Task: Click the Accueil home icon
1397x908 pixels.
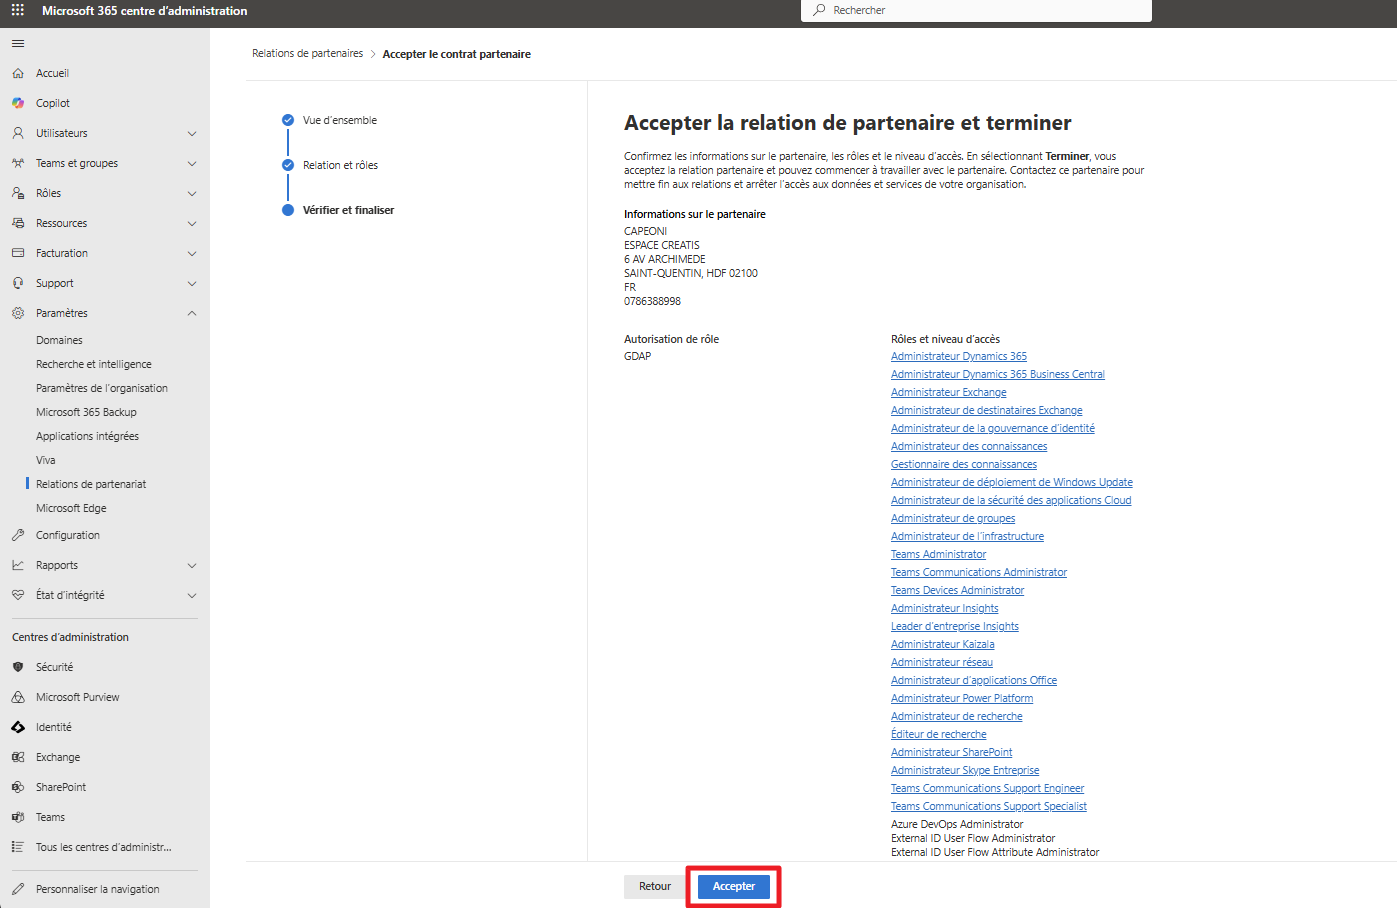Action: (x=18, y=73)
